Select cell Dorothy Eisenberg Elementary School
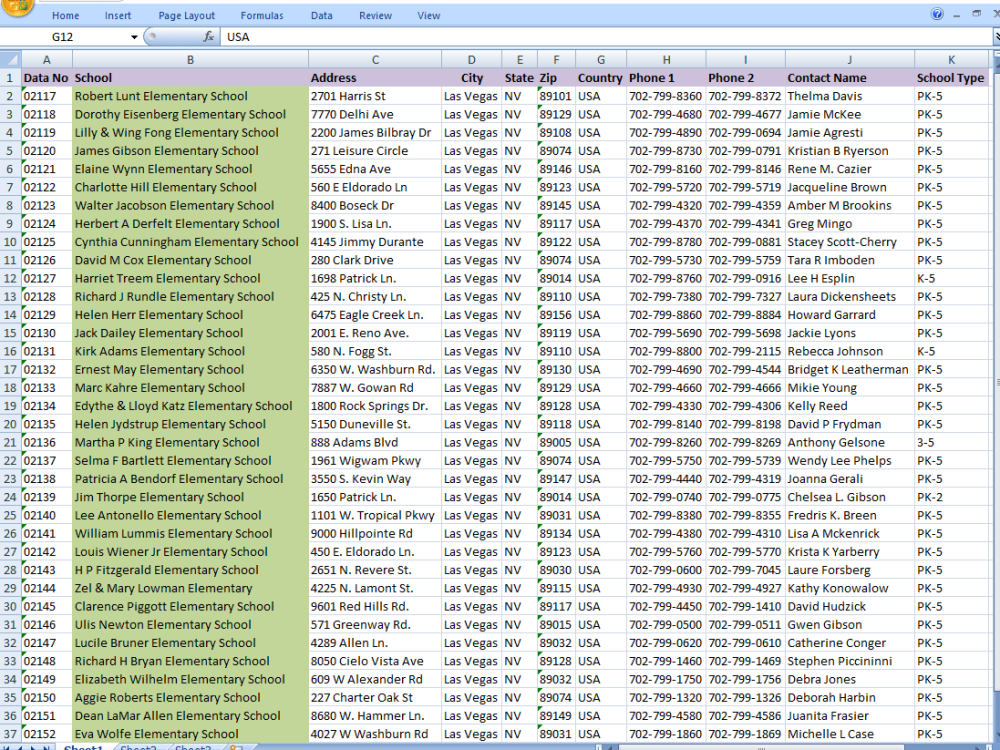Image resolution: width=1000 pixels, height=750 pixels. tap(190, 115)
